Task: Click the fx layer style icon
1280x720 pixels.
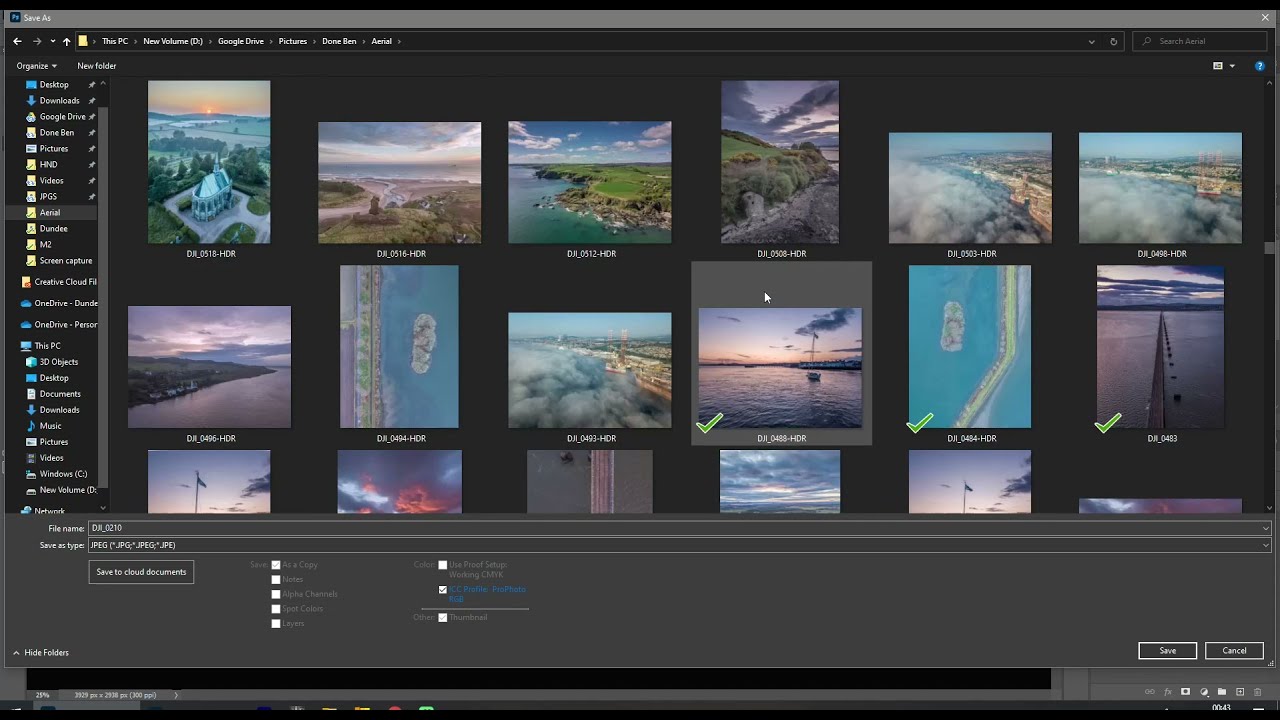Action: tap(1168, 692)
